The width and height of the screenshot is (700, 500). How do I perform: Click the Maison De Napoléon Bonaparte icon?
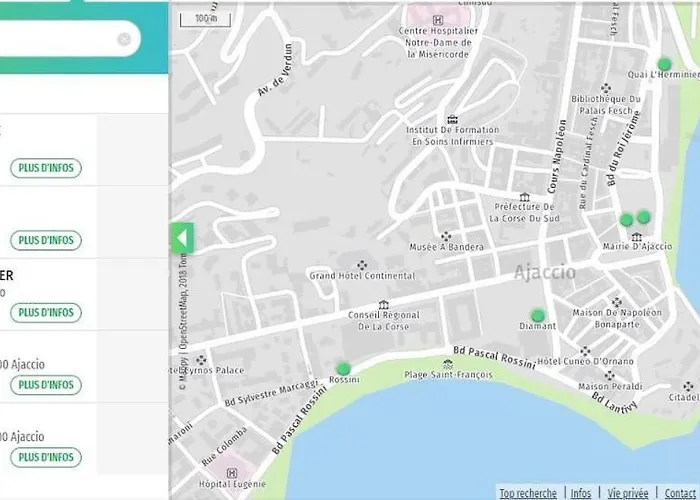coord(616,301)
